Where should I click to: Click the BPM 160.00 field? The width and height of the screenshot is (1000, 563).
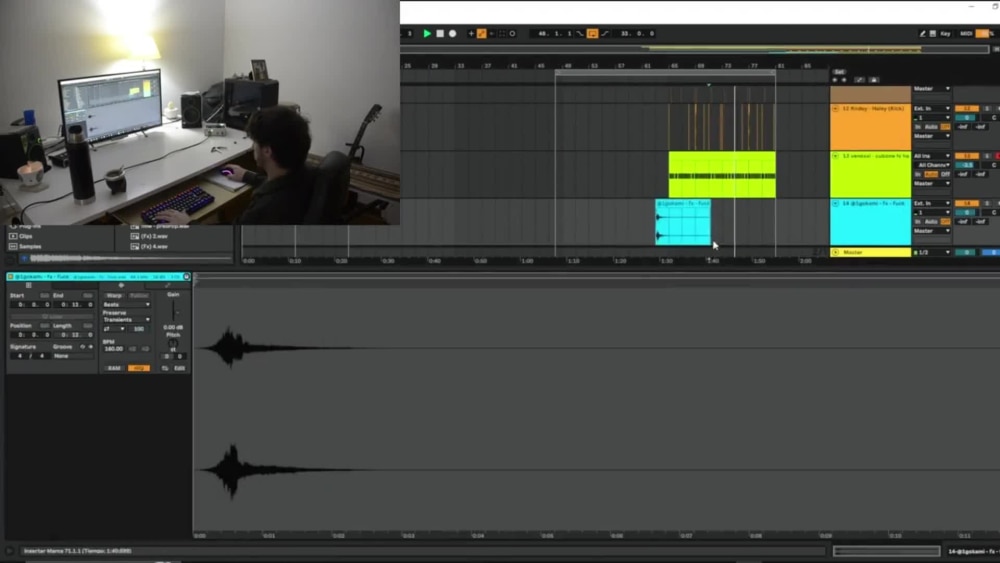(x=114, y=349)
